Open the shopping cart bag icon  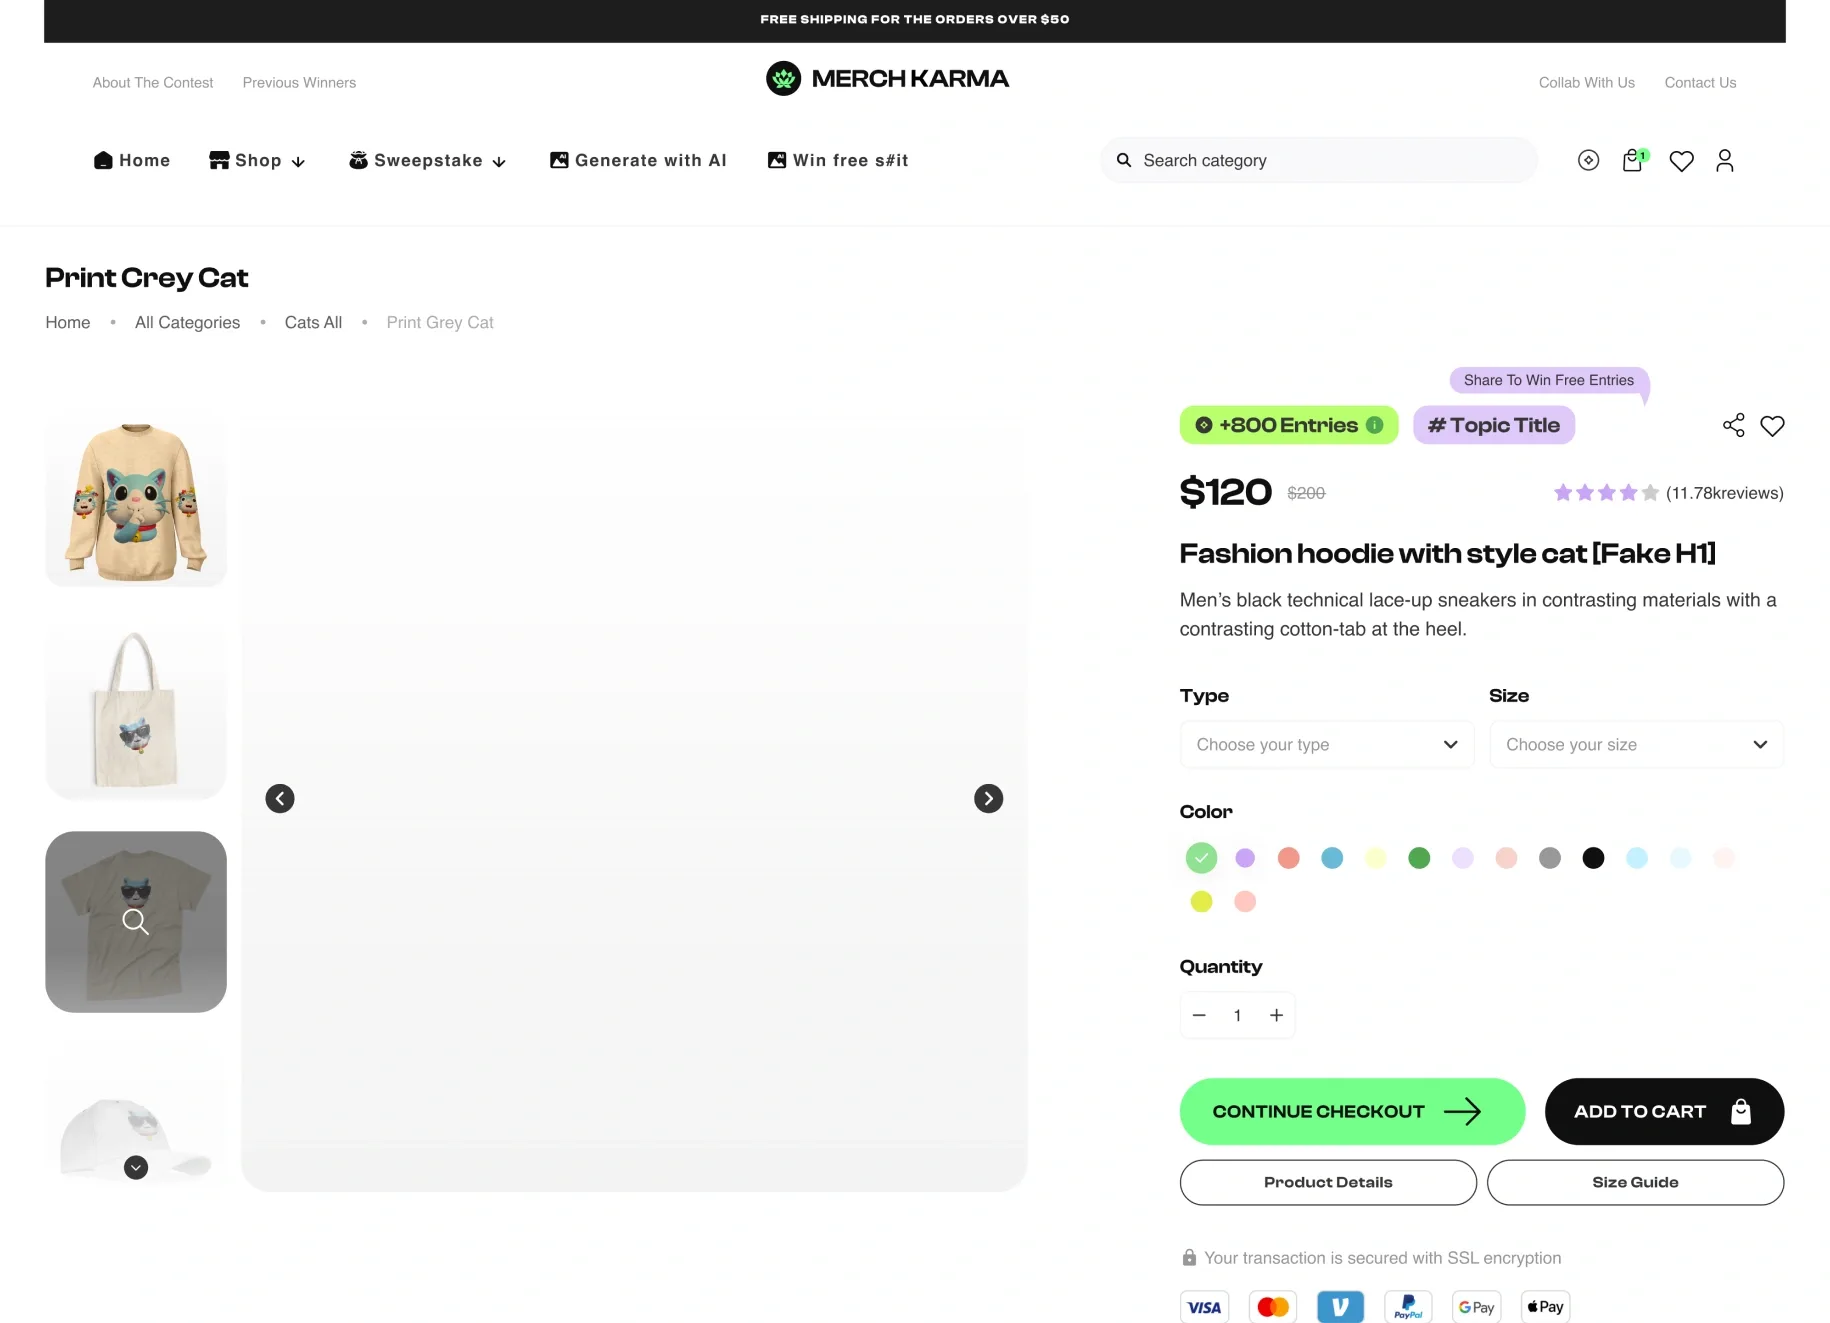(1633, 160)
